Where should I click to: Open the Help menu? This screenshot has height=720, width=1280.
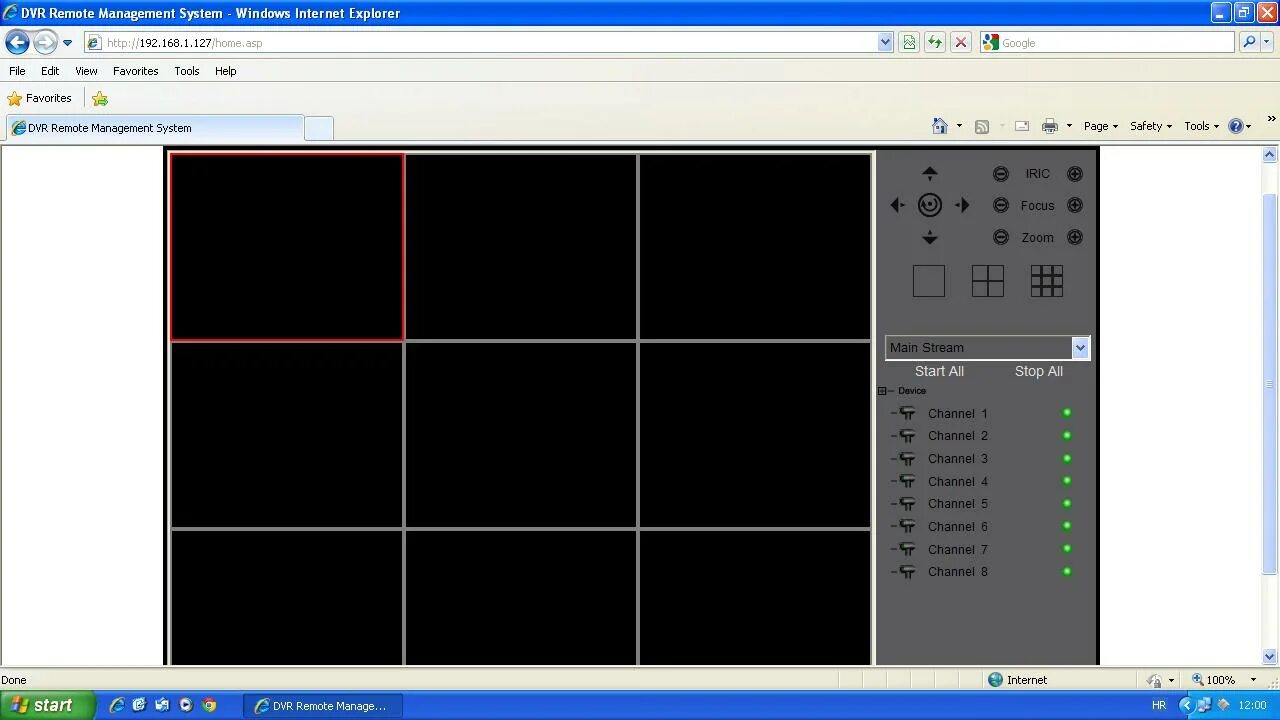click(225, 71)
